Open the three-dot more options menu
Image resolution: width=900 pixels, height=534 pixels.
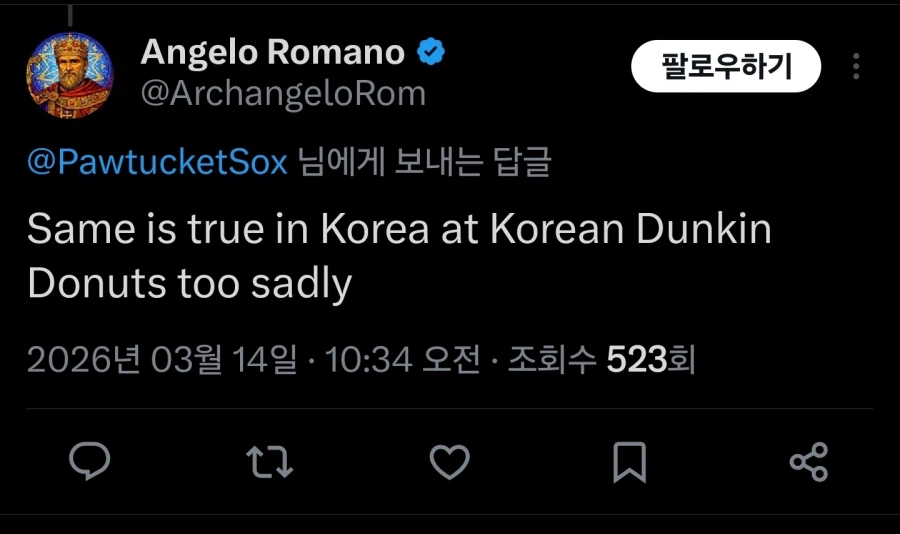click(856, 67)
